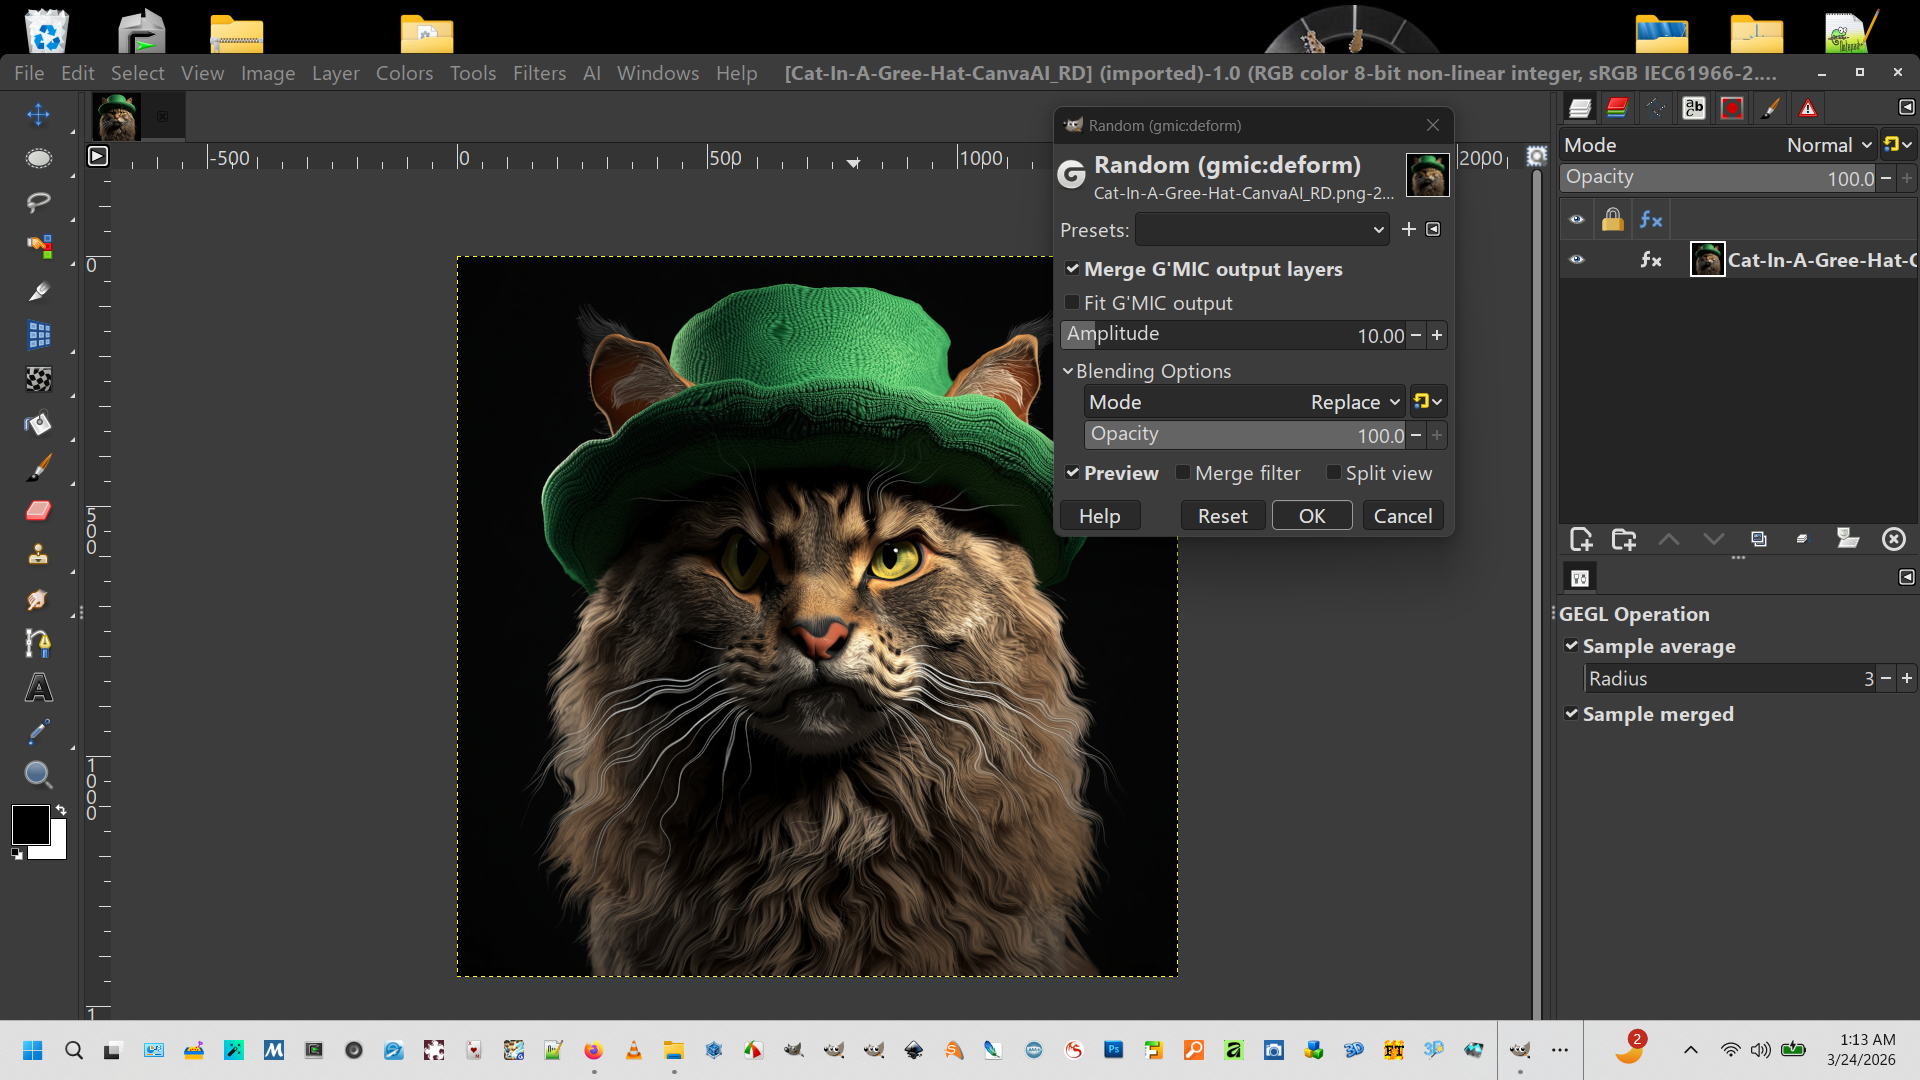Select the Eraser tool
The image size is (1920, 1080).
(38, 511)
